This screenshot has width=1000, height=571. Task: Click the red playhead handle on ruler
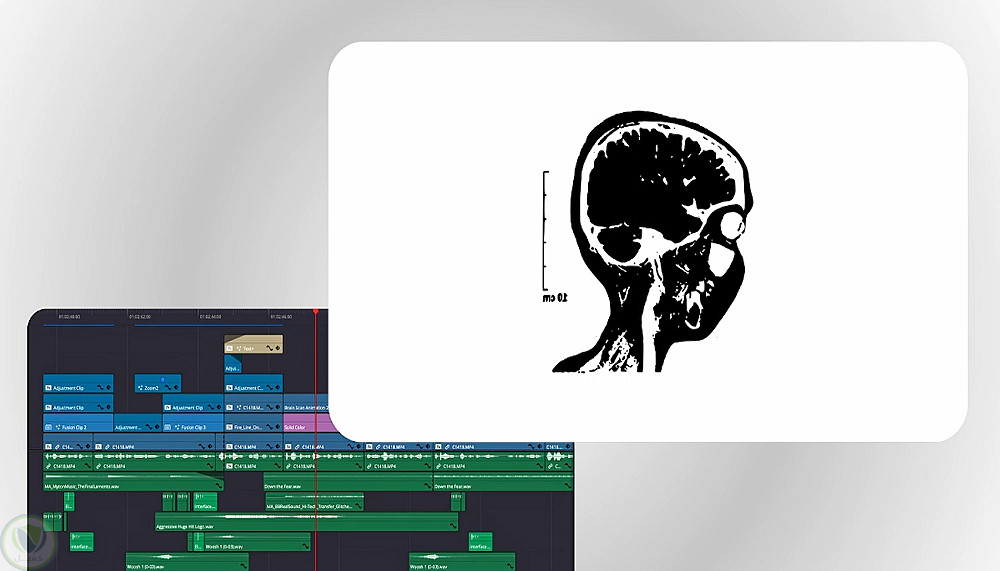click(316, 311)
